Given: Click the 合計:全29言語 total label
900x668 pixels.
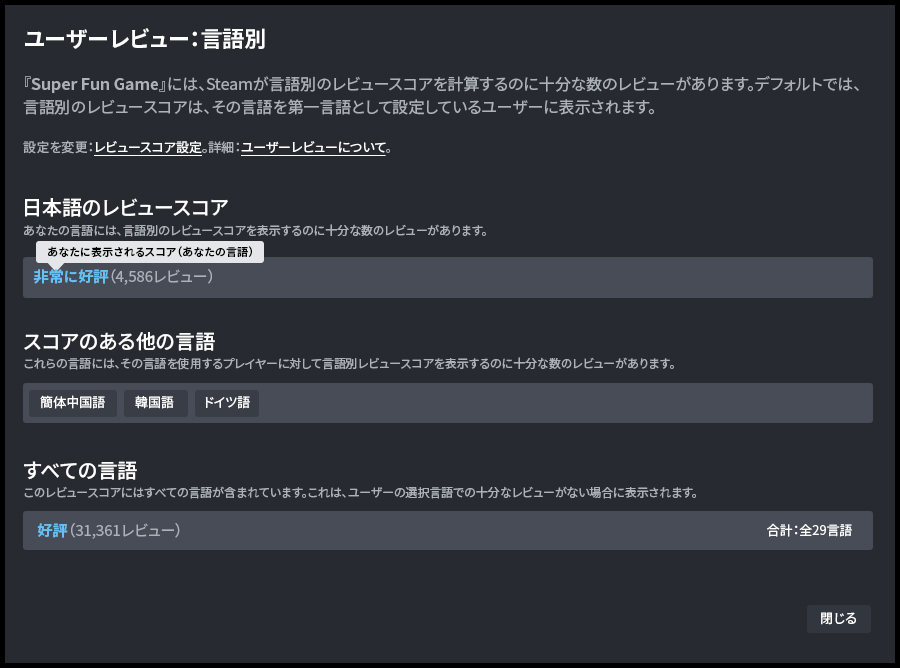Looking at the screenshot, I should pos(810,531).
